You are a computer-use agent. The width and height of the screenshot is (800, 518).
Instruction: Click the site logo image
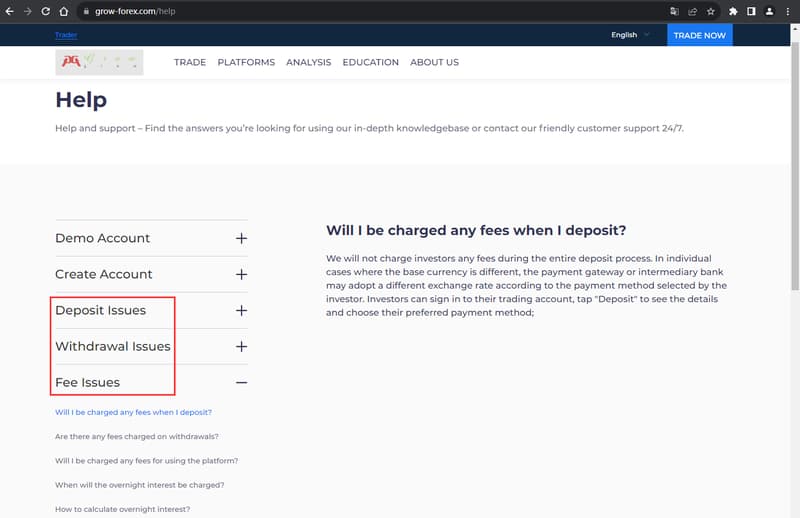click(99, 62)
